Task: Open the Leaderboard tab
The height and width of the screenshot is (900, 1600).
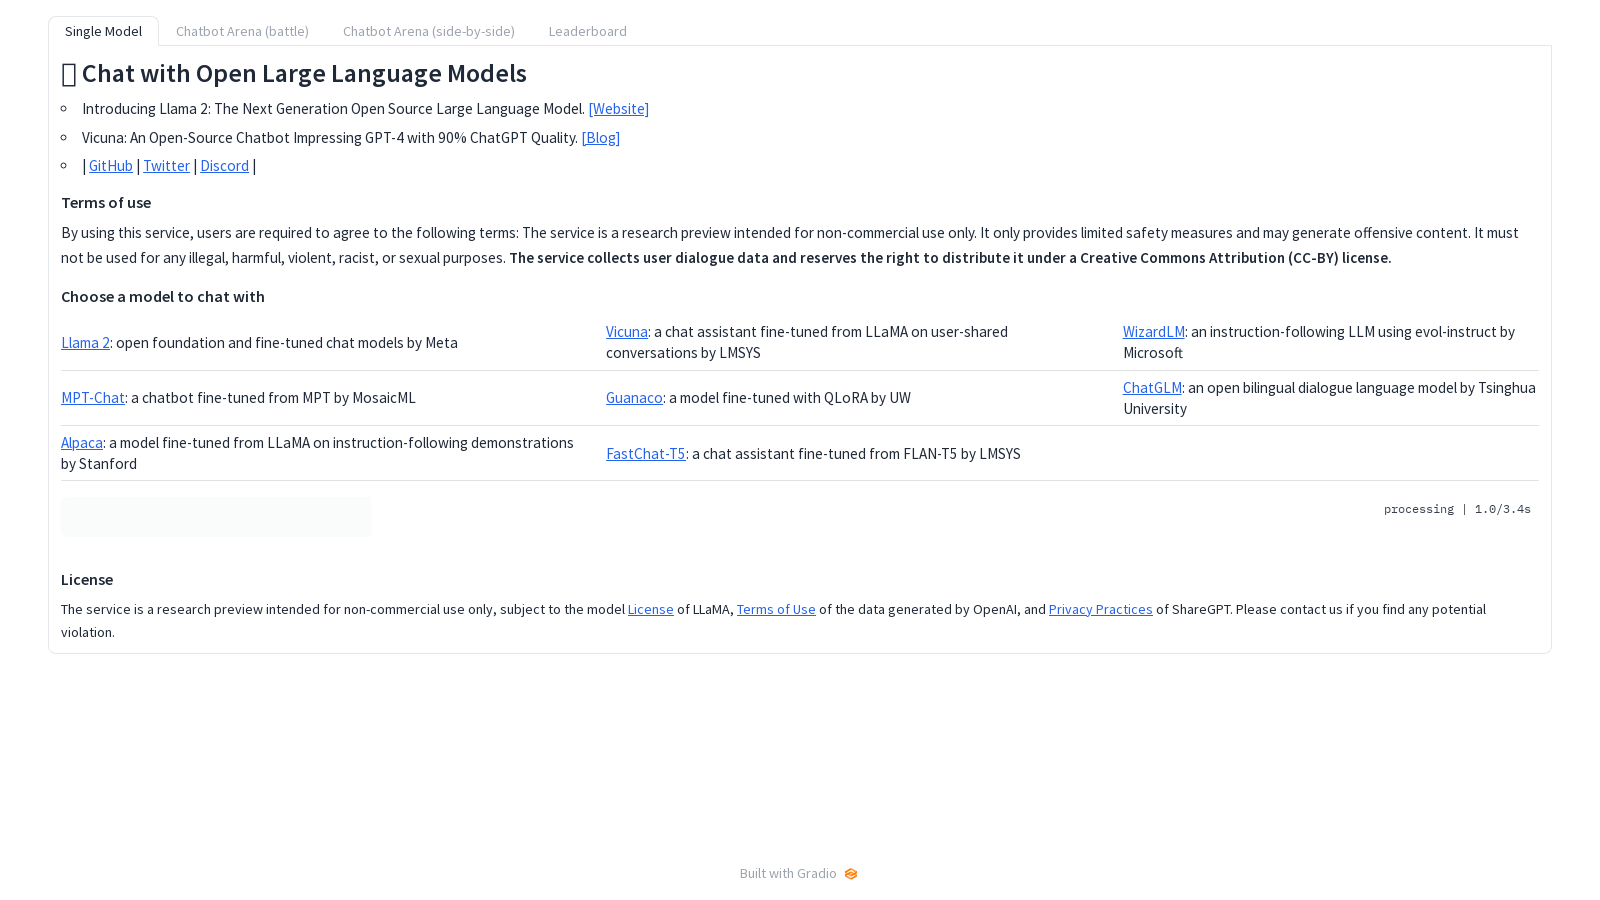Action: point(588,31)
